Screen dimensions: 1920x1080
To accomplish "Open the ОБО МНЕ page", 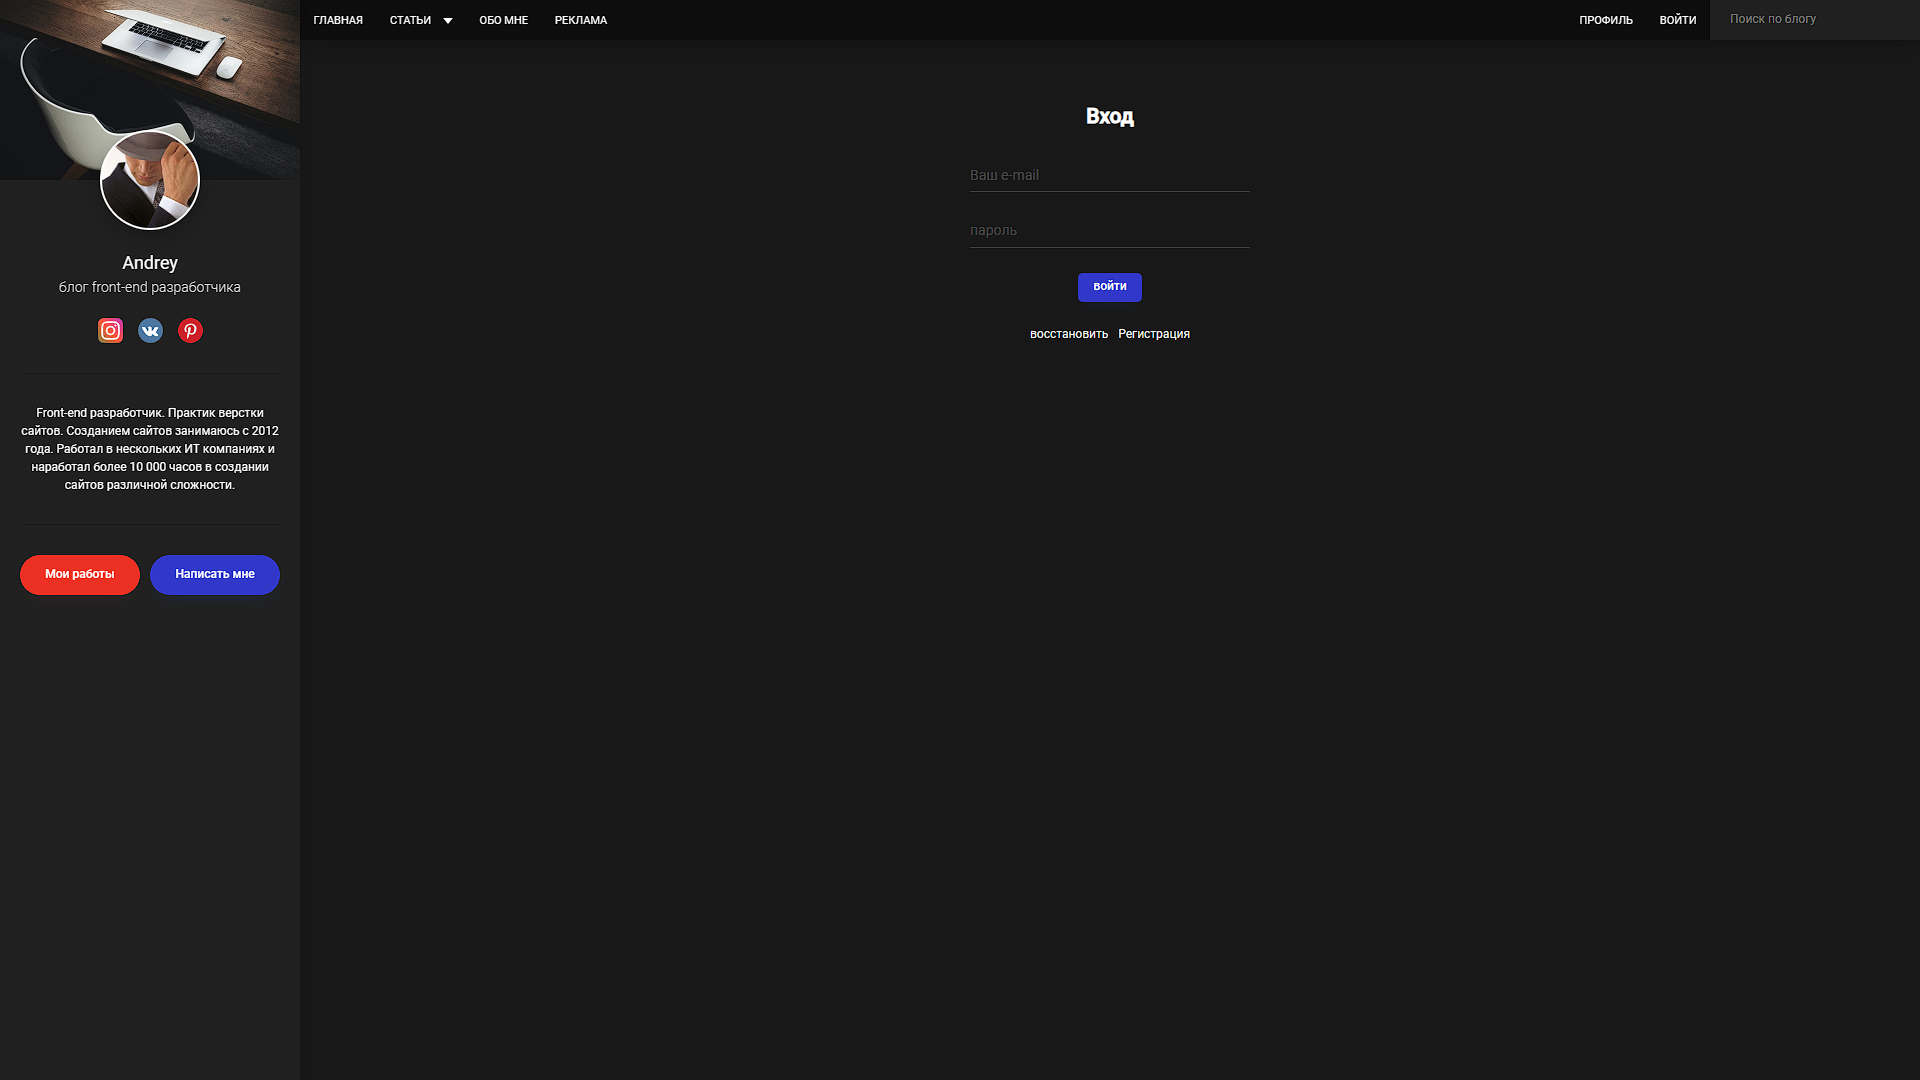I will click(503, 20).
